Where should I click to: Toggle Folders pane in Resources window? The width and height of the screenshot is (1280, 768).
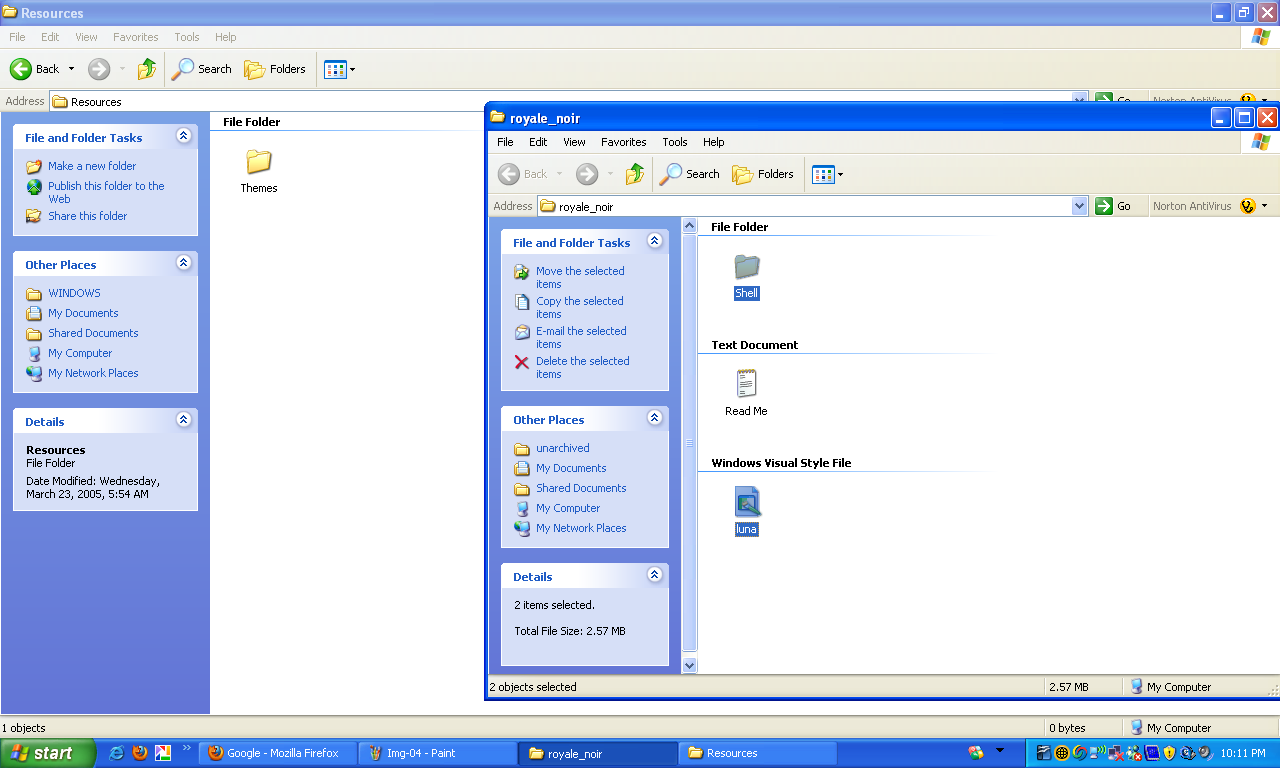click(x=276, y=69)
